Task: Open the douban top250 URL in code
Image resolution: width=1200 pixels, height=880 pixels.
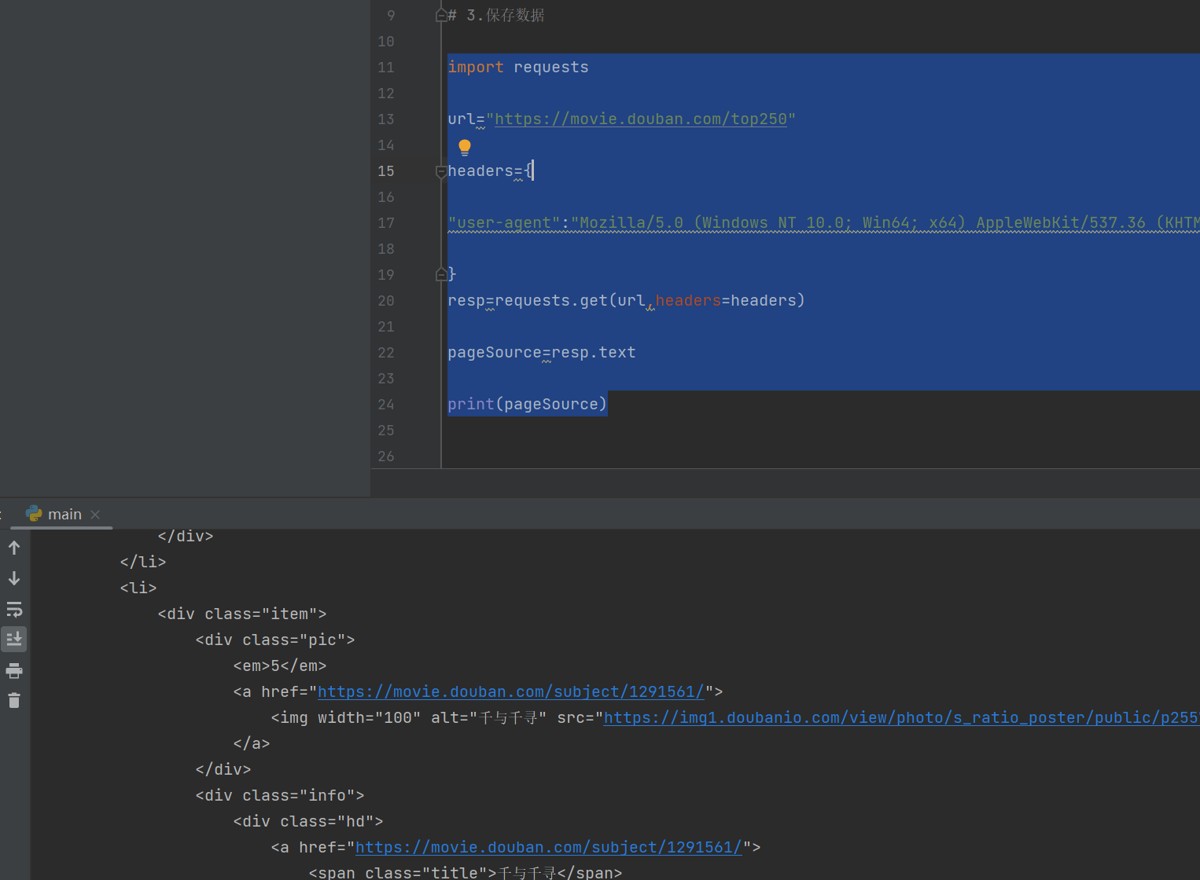Action: (x=640, y=119)
